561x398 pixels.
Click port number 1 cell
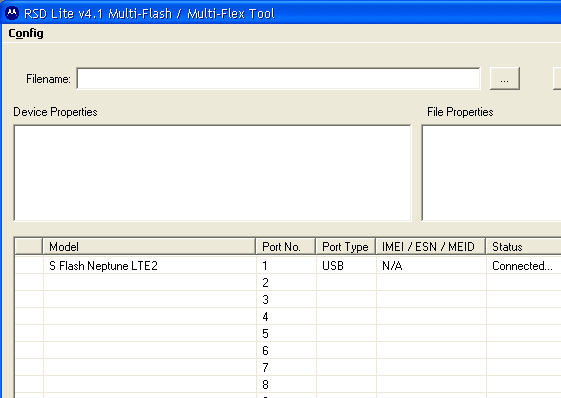pyautogui.click(x=286, y=266)
